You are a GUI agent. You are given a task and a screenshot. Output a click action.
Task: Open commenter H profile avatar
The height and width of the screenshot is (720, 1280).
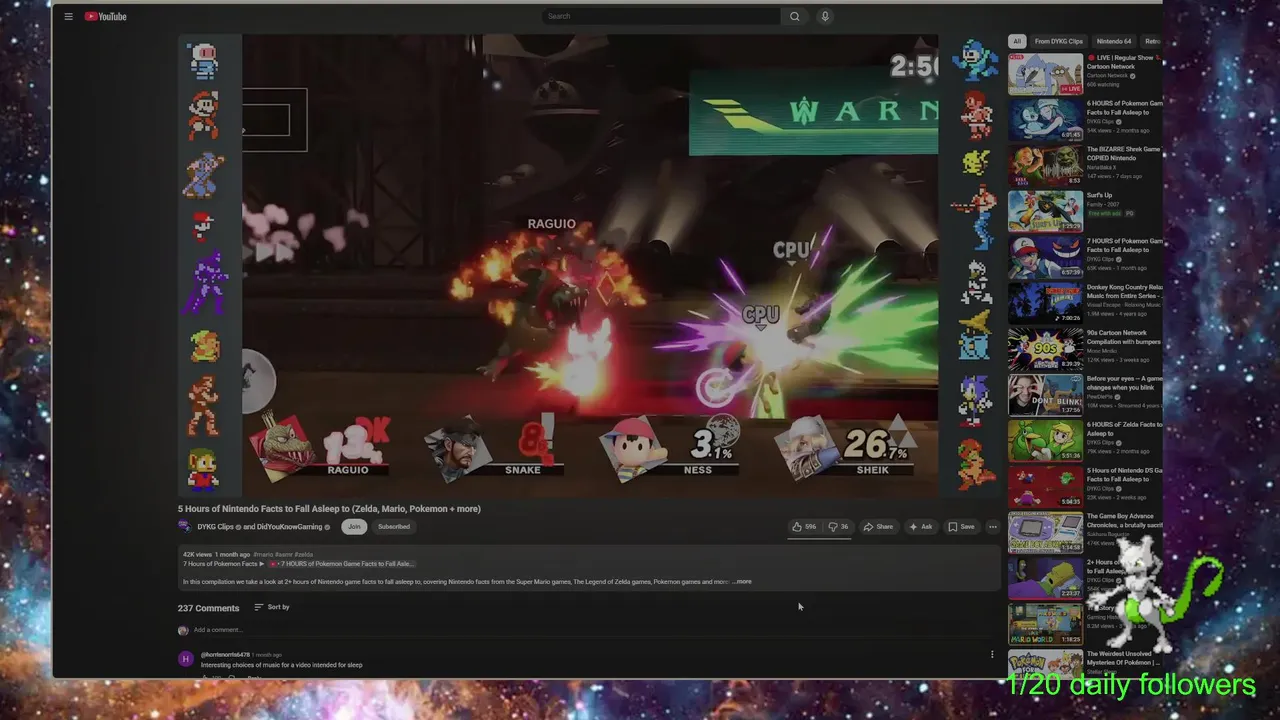click(x=185, y=659)
